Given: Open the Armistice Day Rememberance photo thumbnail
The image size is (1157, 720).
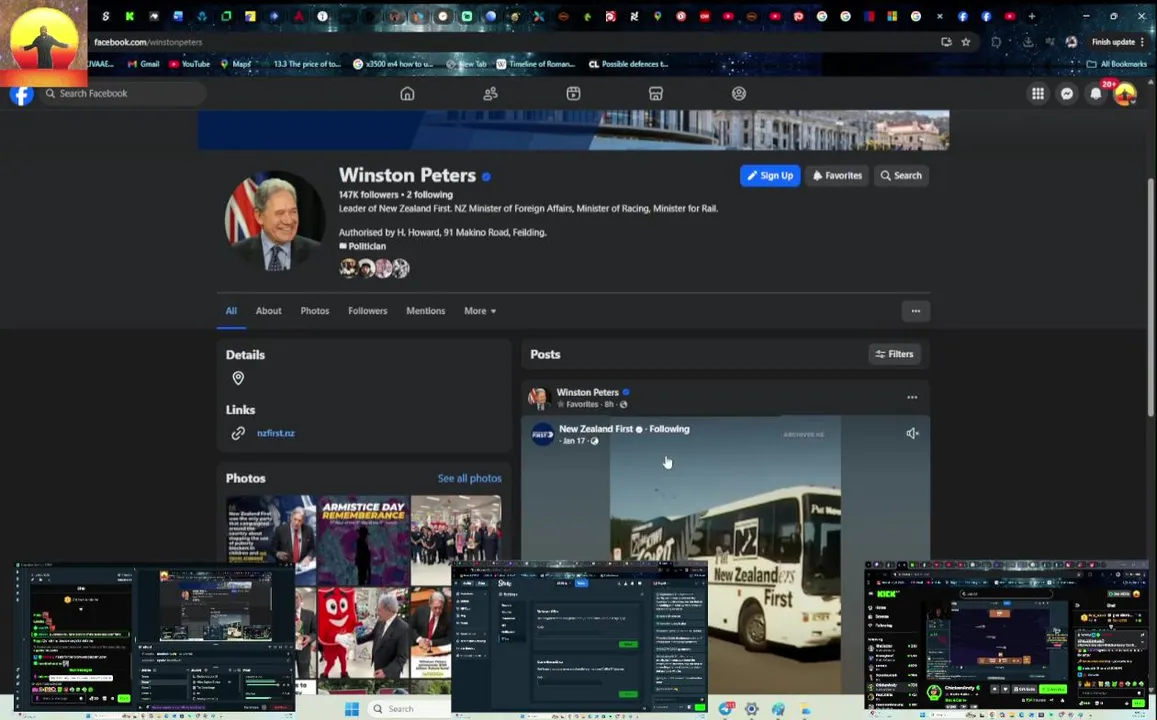Looking at the screenshot, I should click(x=364, y=541).
